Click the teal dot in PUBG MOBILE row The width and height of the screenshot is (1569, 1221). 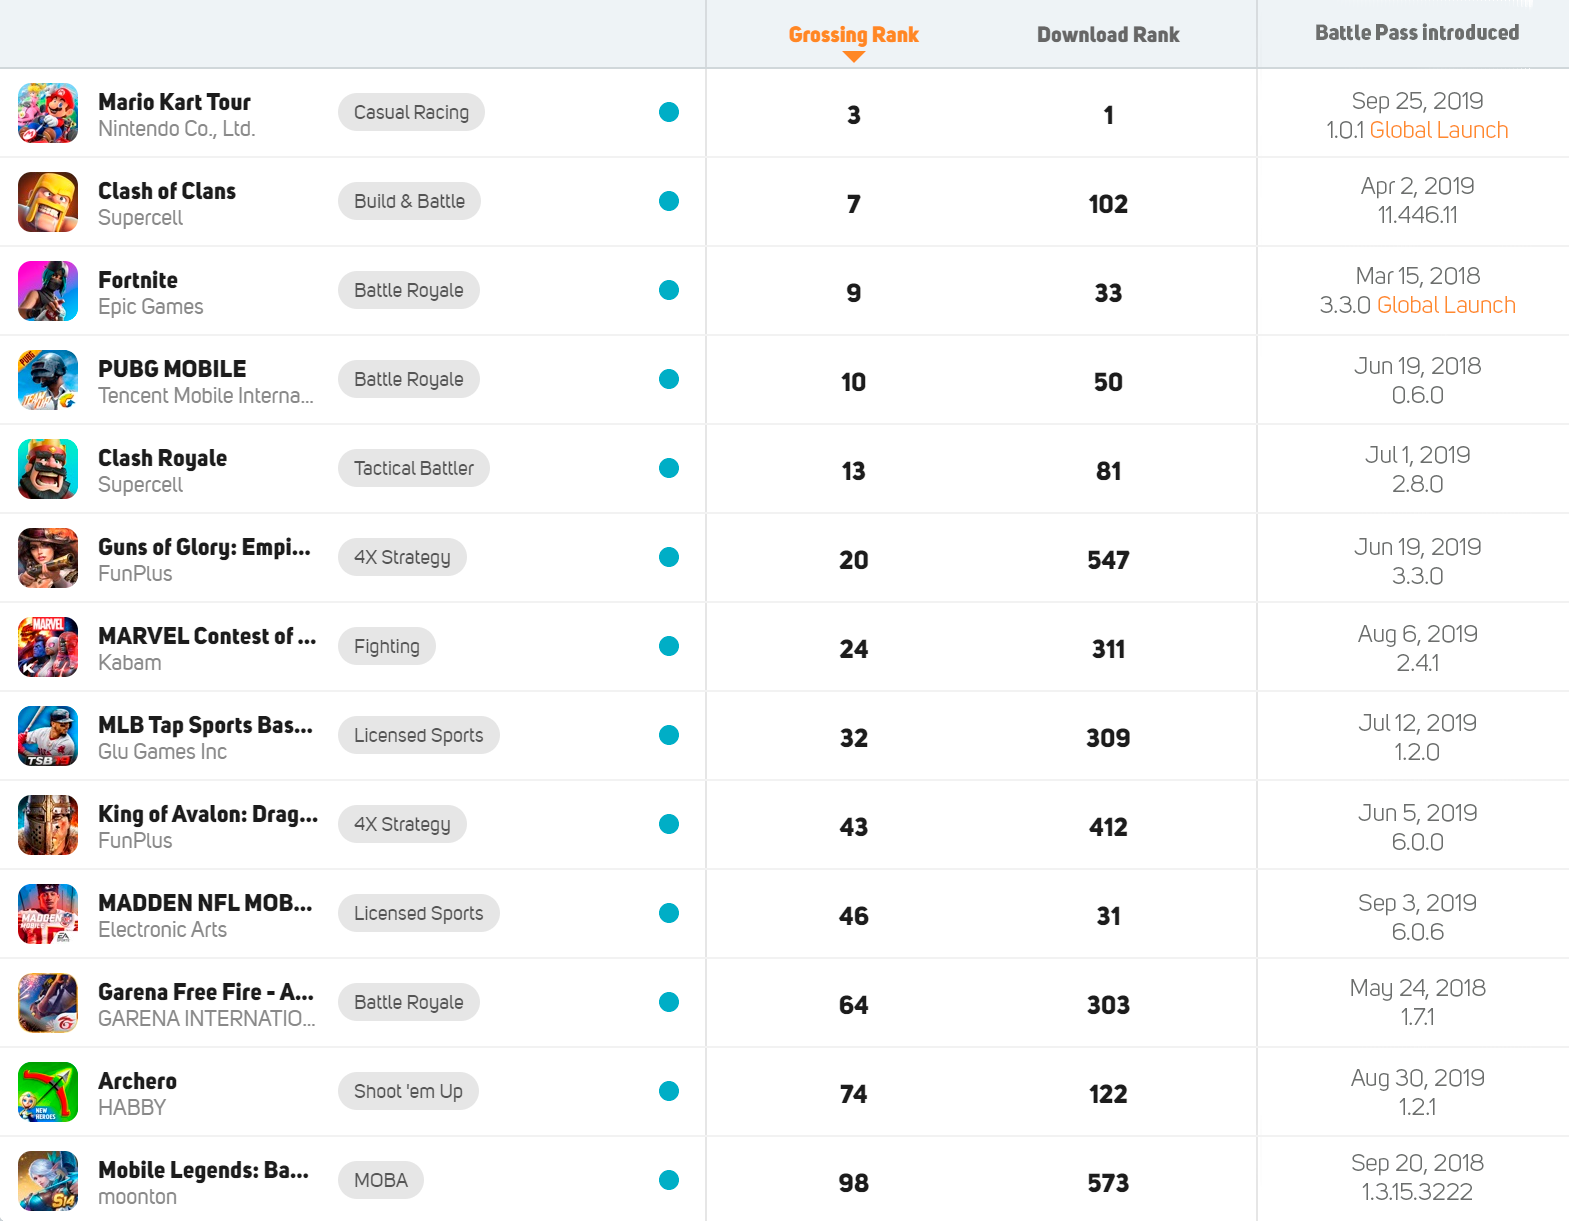669,379
